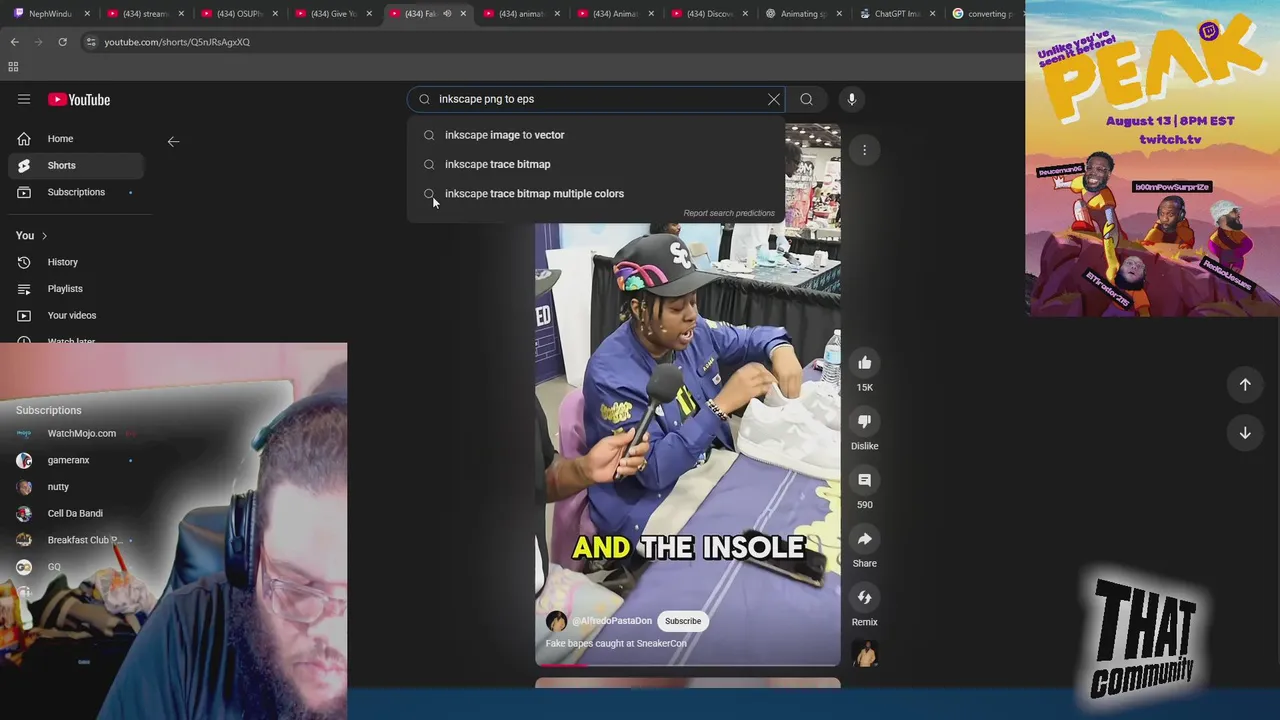The height and width of the screenshot is (720, 1280).
Task: Open the @AlfredoPastaDon channel name
Action: click(x=611, y=621)
